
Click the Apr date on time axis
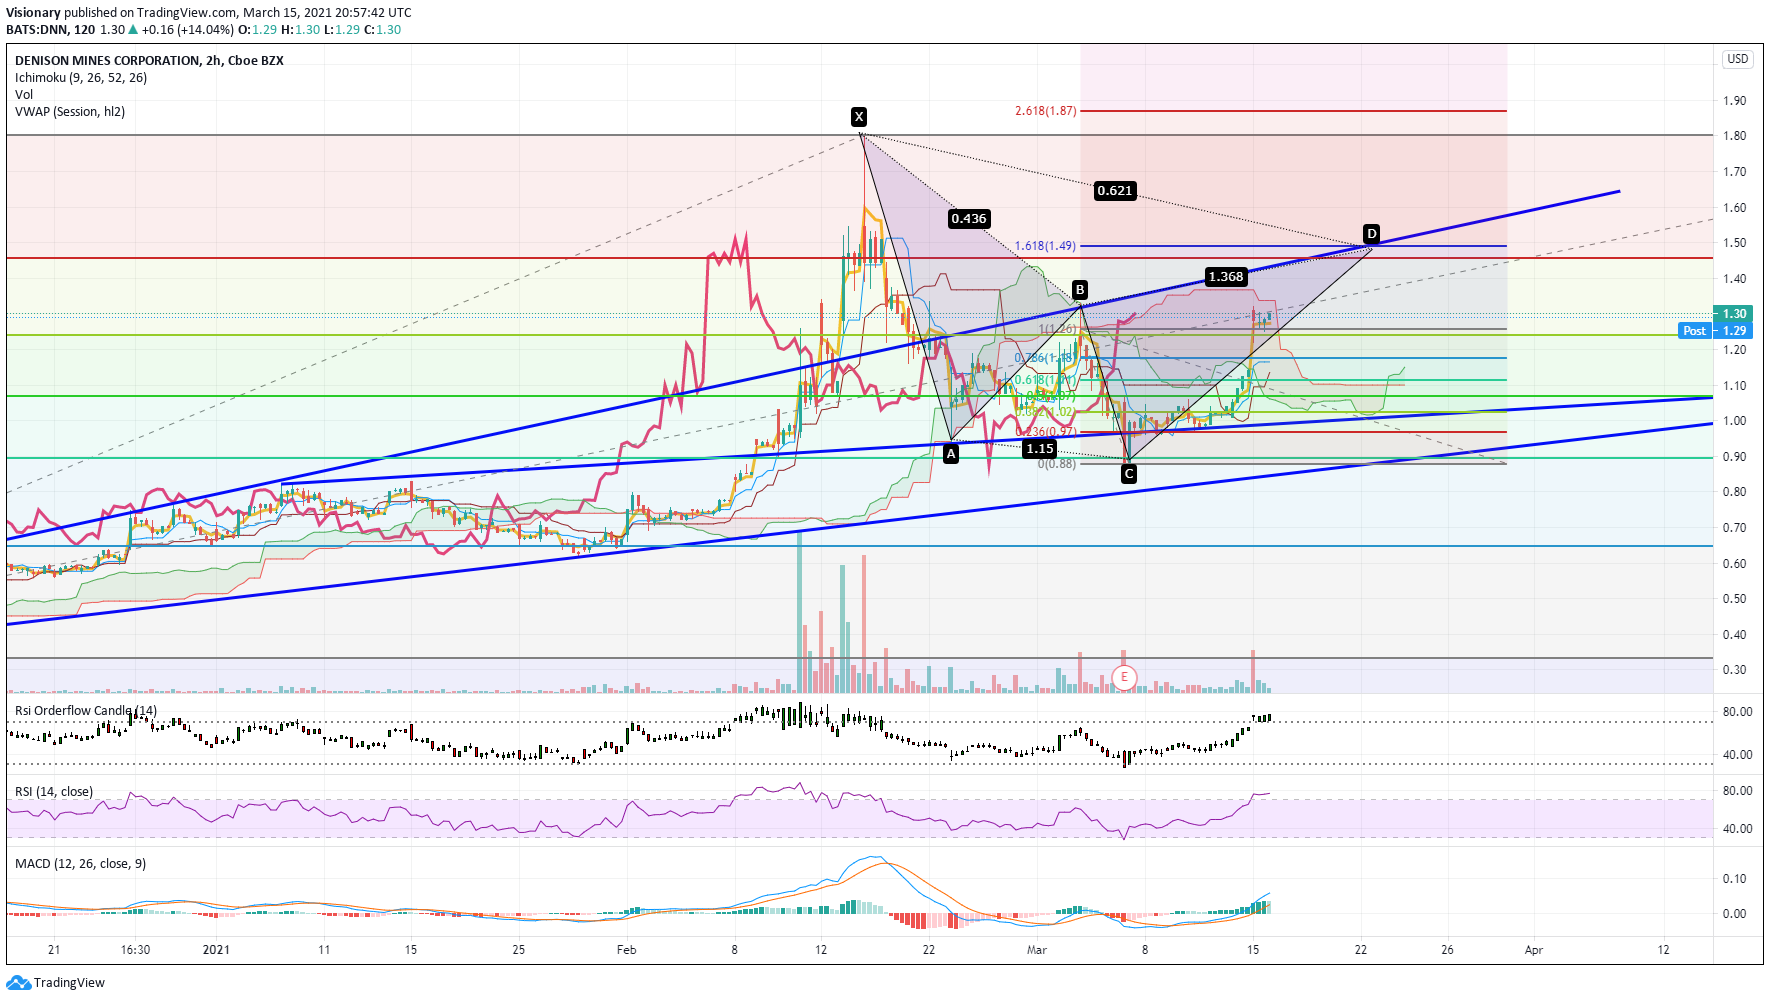[1534, 950]
